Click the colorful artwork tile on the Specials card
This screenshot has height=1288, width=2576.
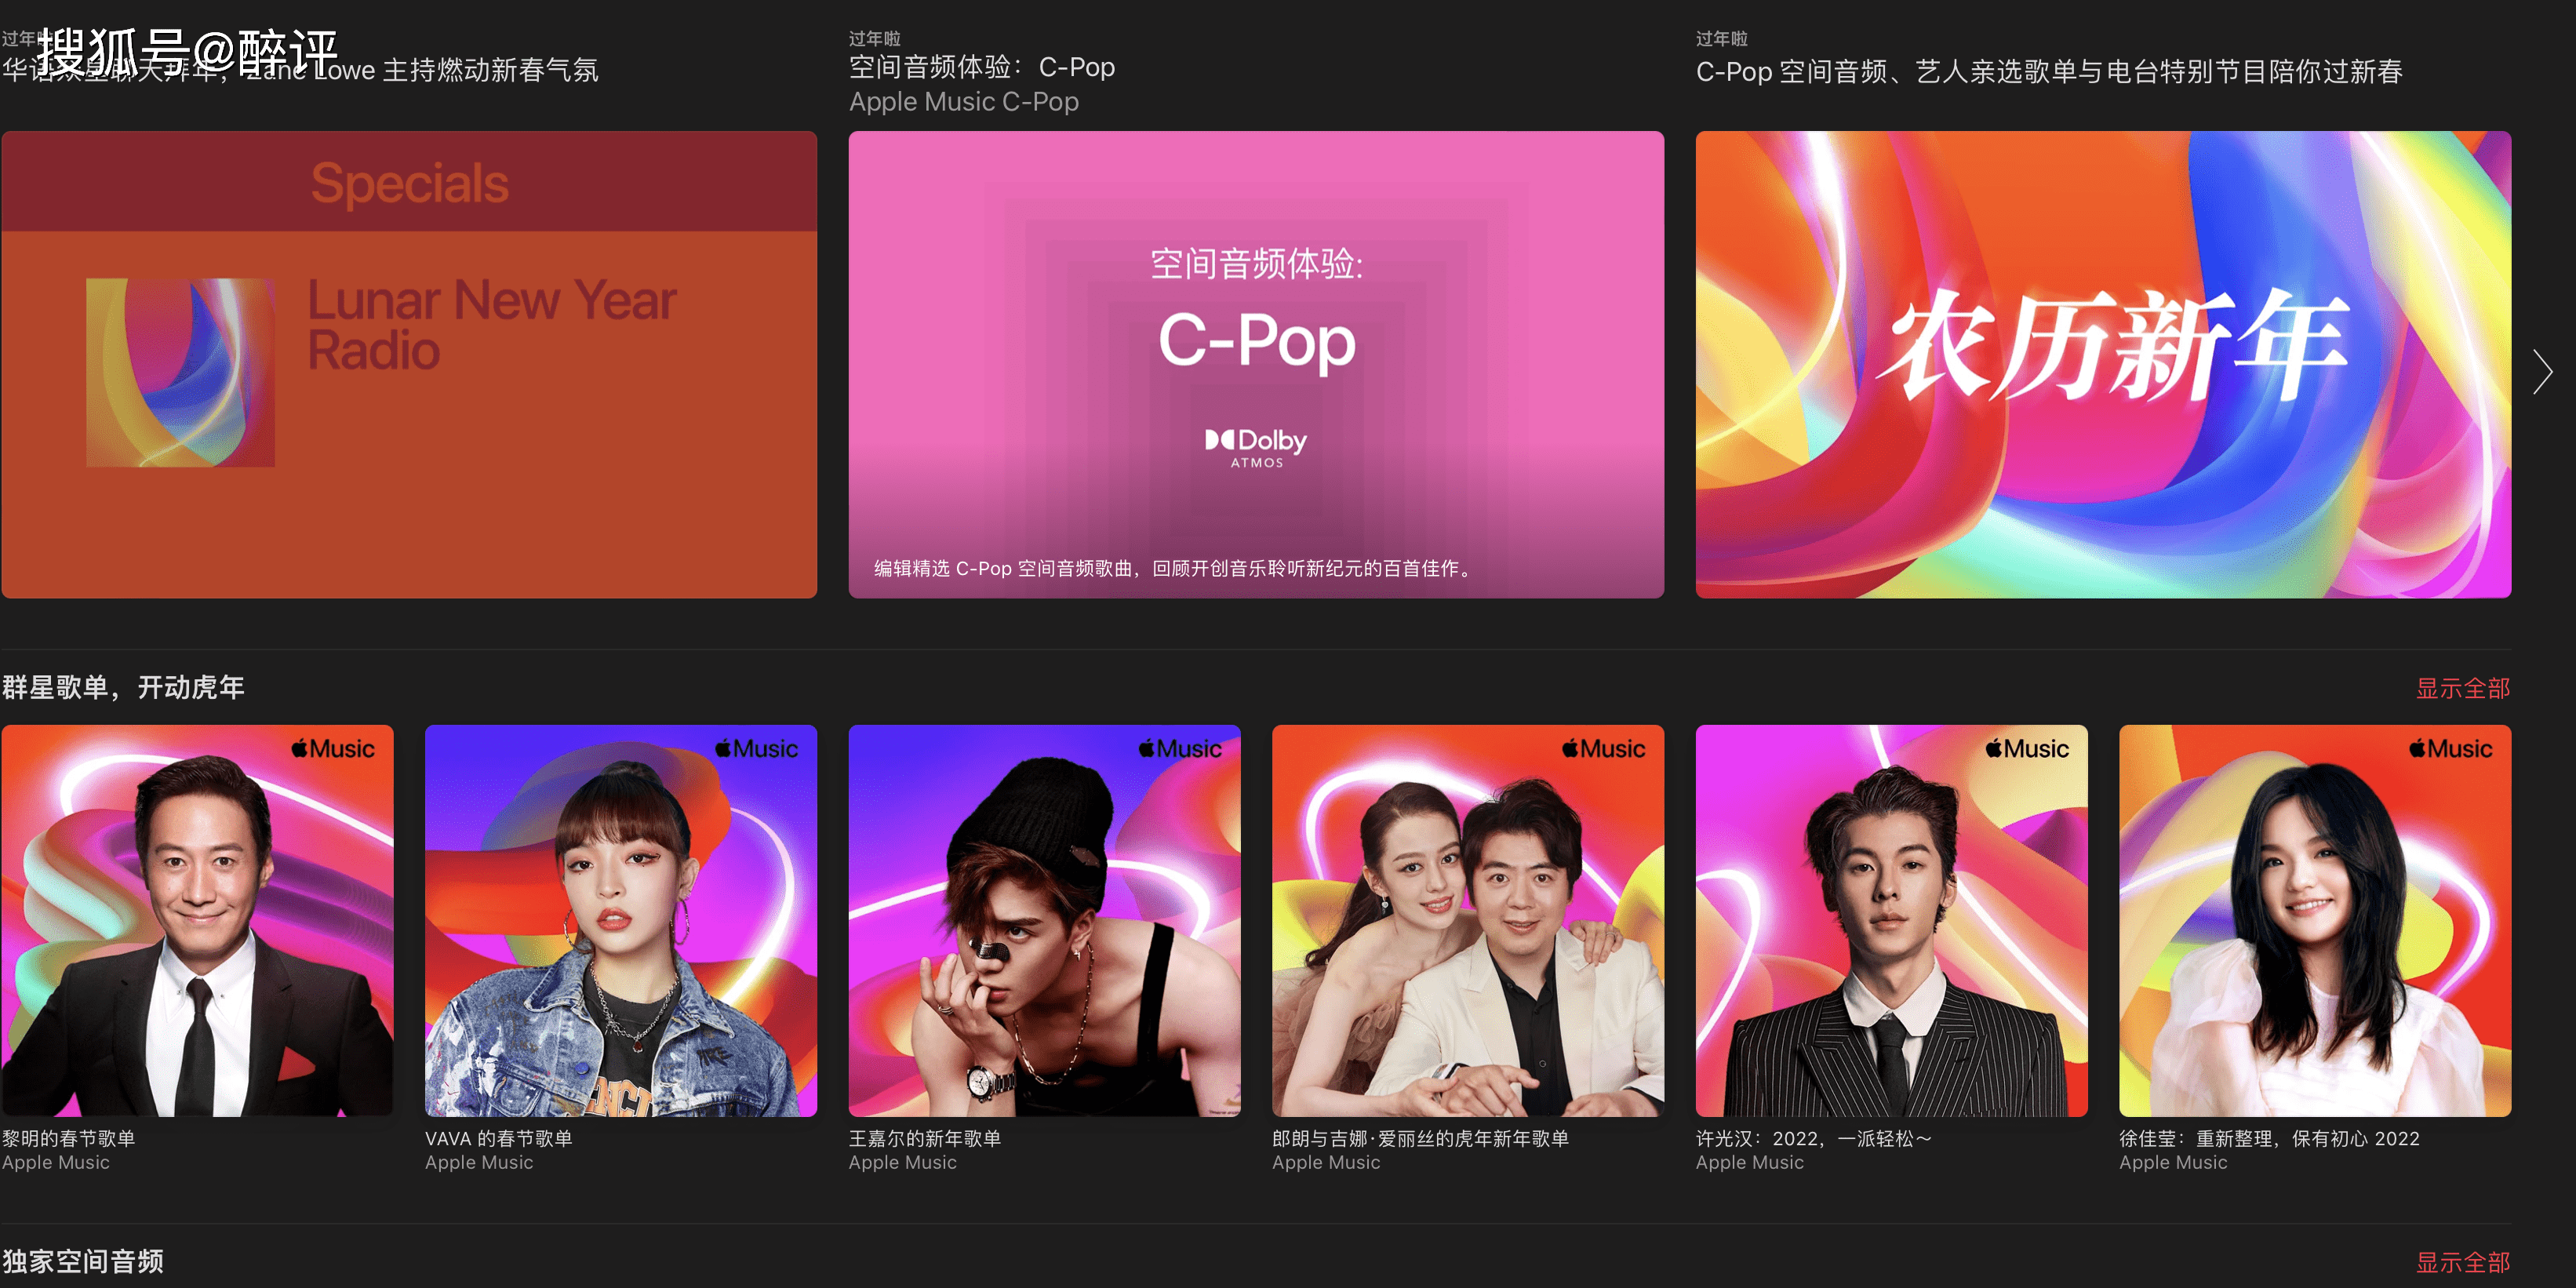click(x=180, y=372)
